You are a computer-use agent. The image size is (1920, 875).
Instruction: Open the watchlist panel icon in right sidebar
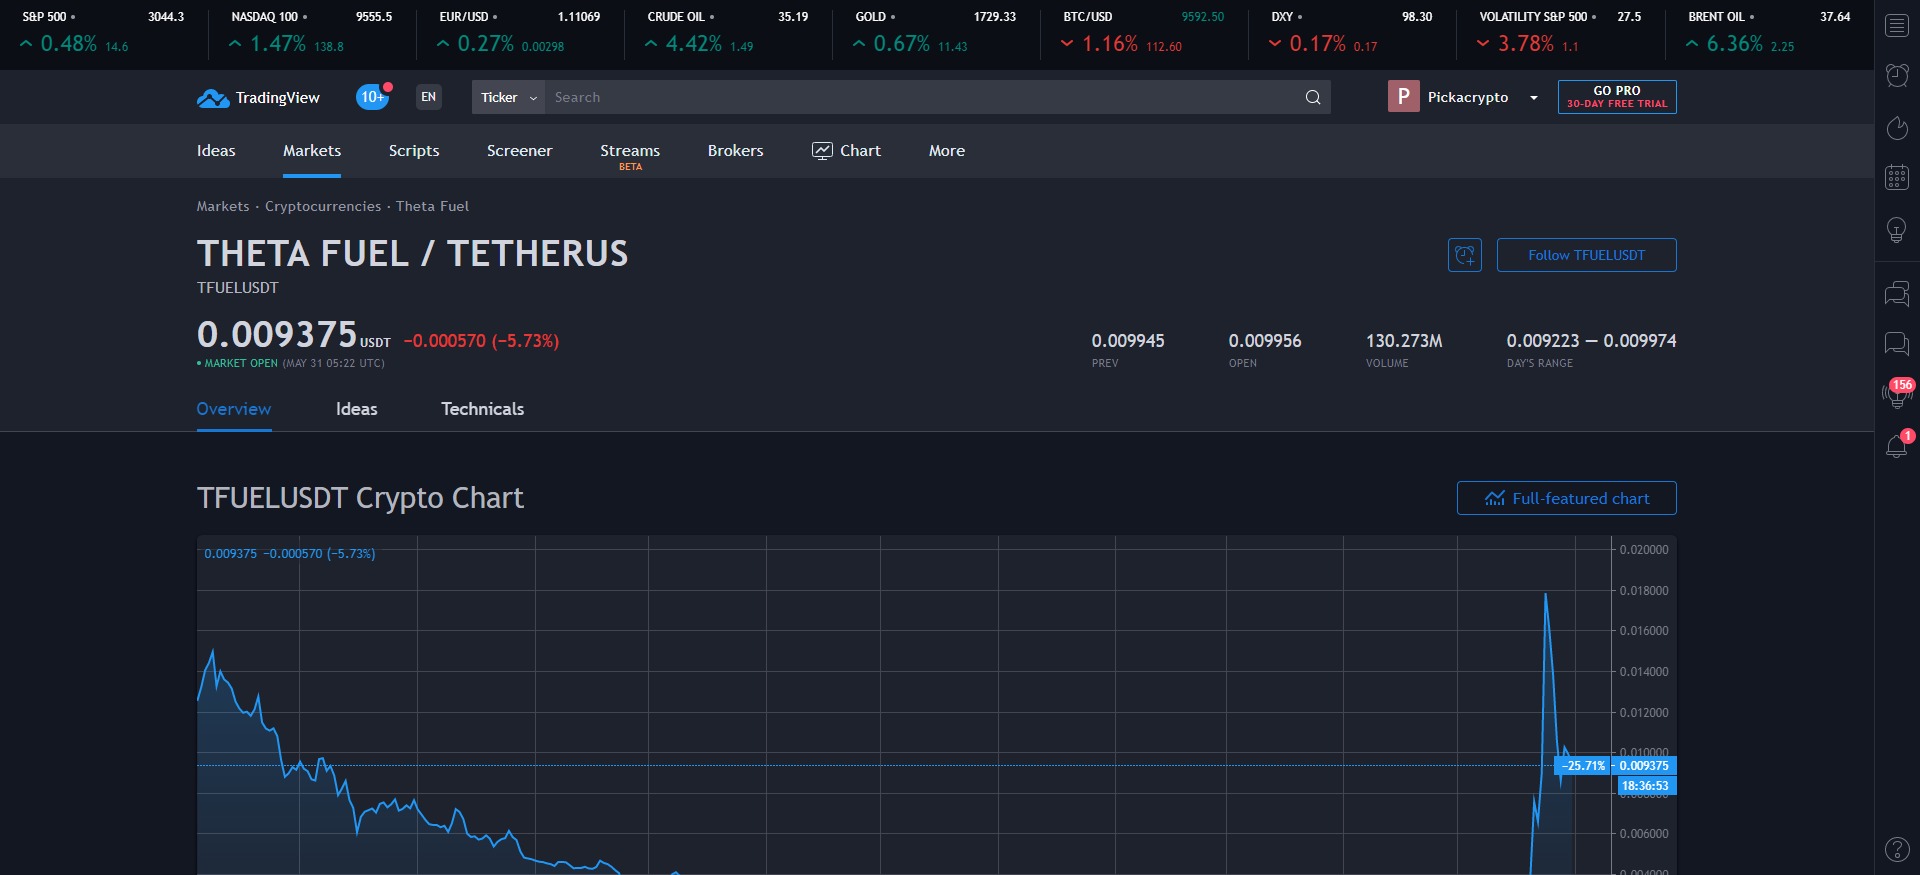coord(1897,26)
